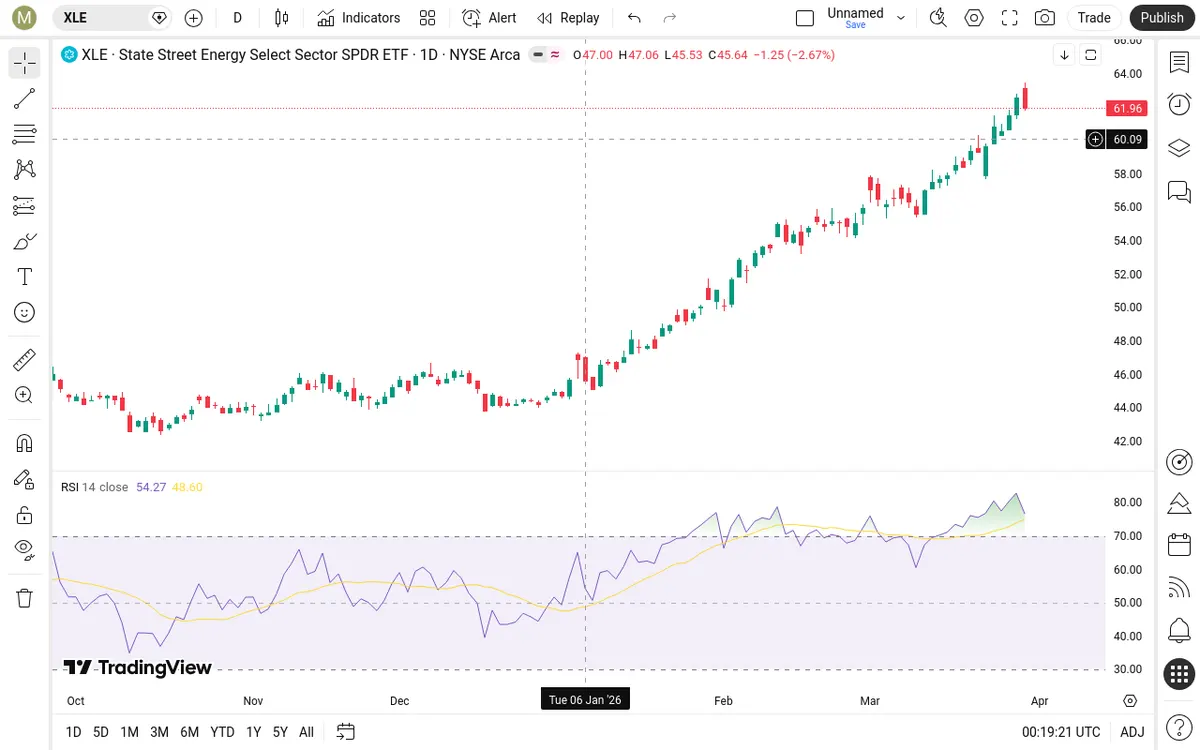Image resolution: width=1200 pixels, height=750 pixels.
Task: Select the brush drawing tool
Action: [x=25, y=241]
